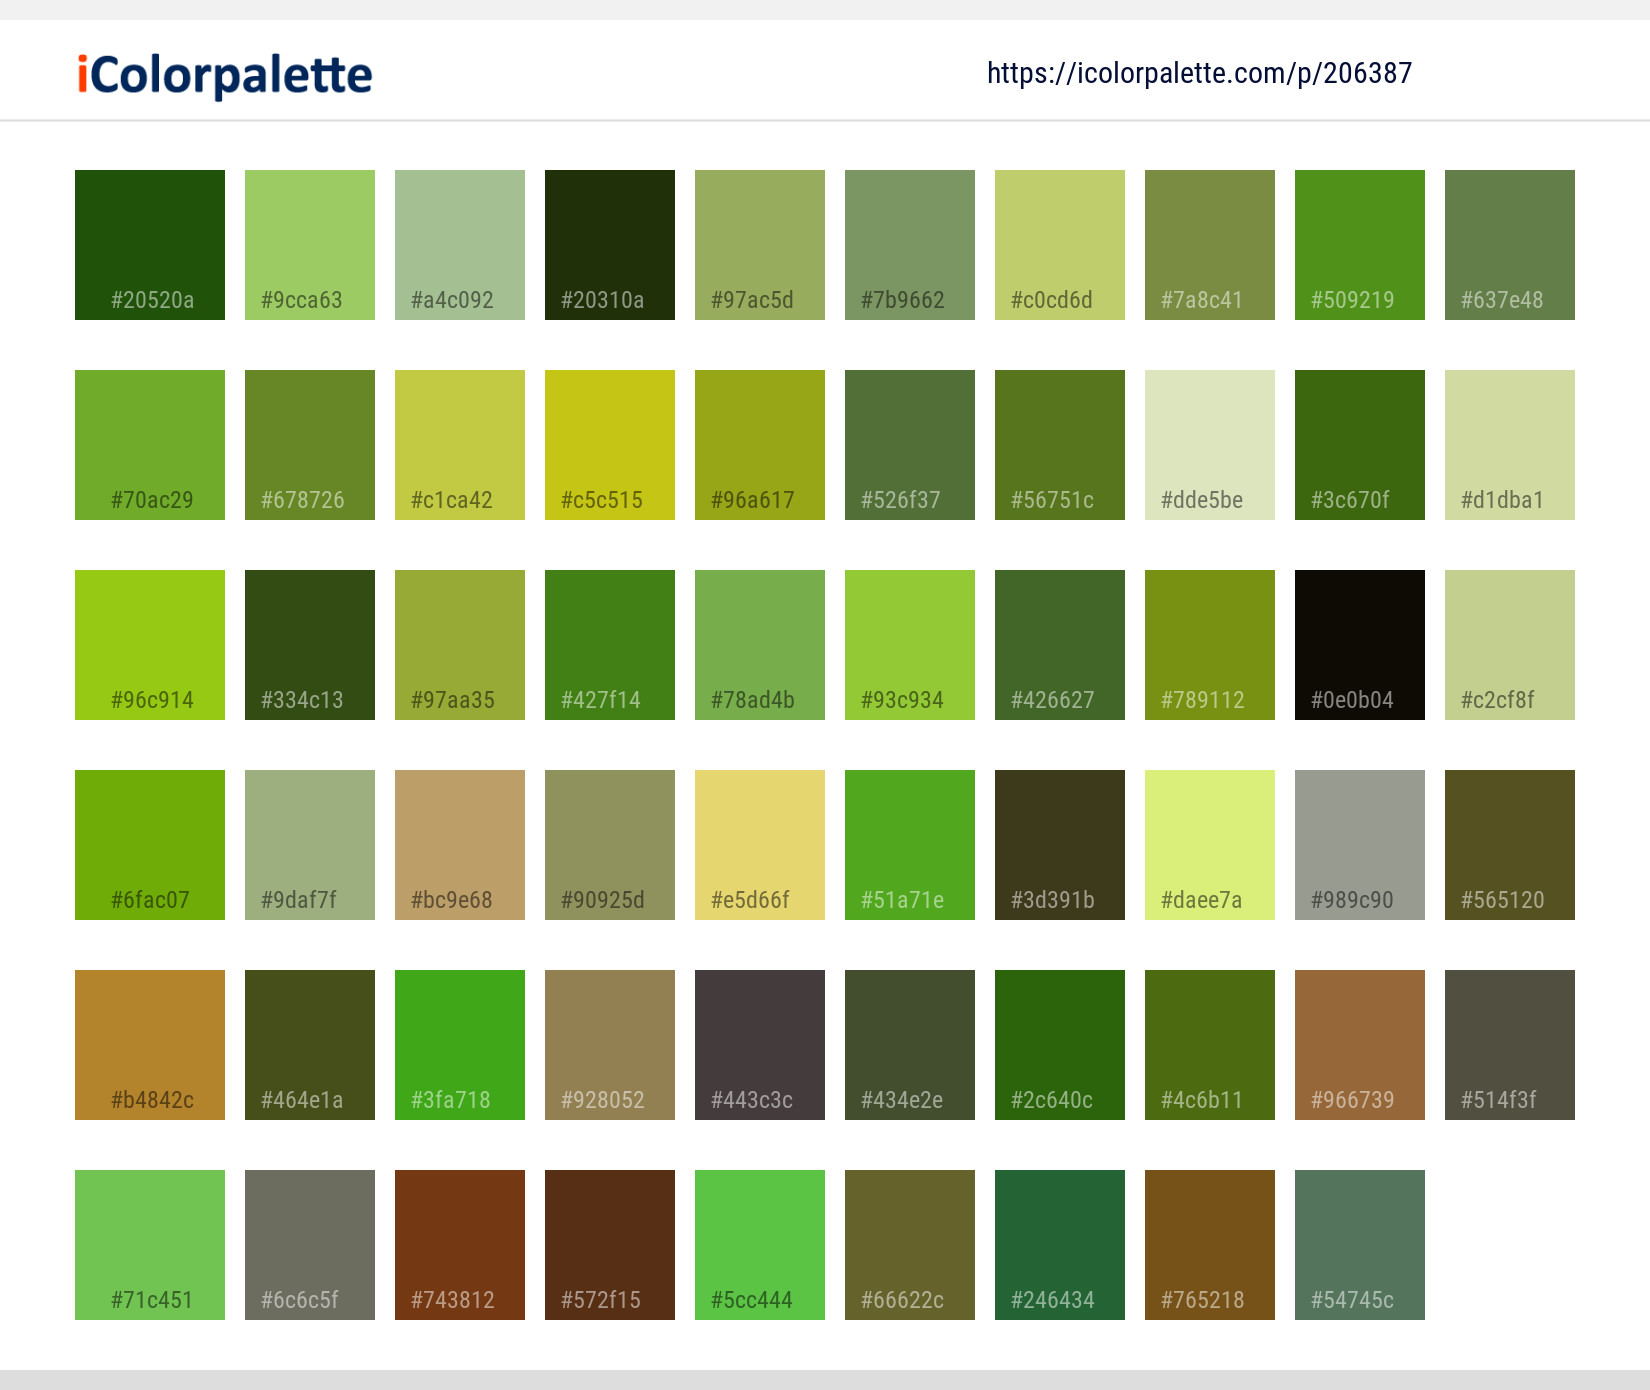Select the #71c451 swatch
Viewport: 1650px width, 1390px height.
pyautogui.click(x=150, y=1245)
